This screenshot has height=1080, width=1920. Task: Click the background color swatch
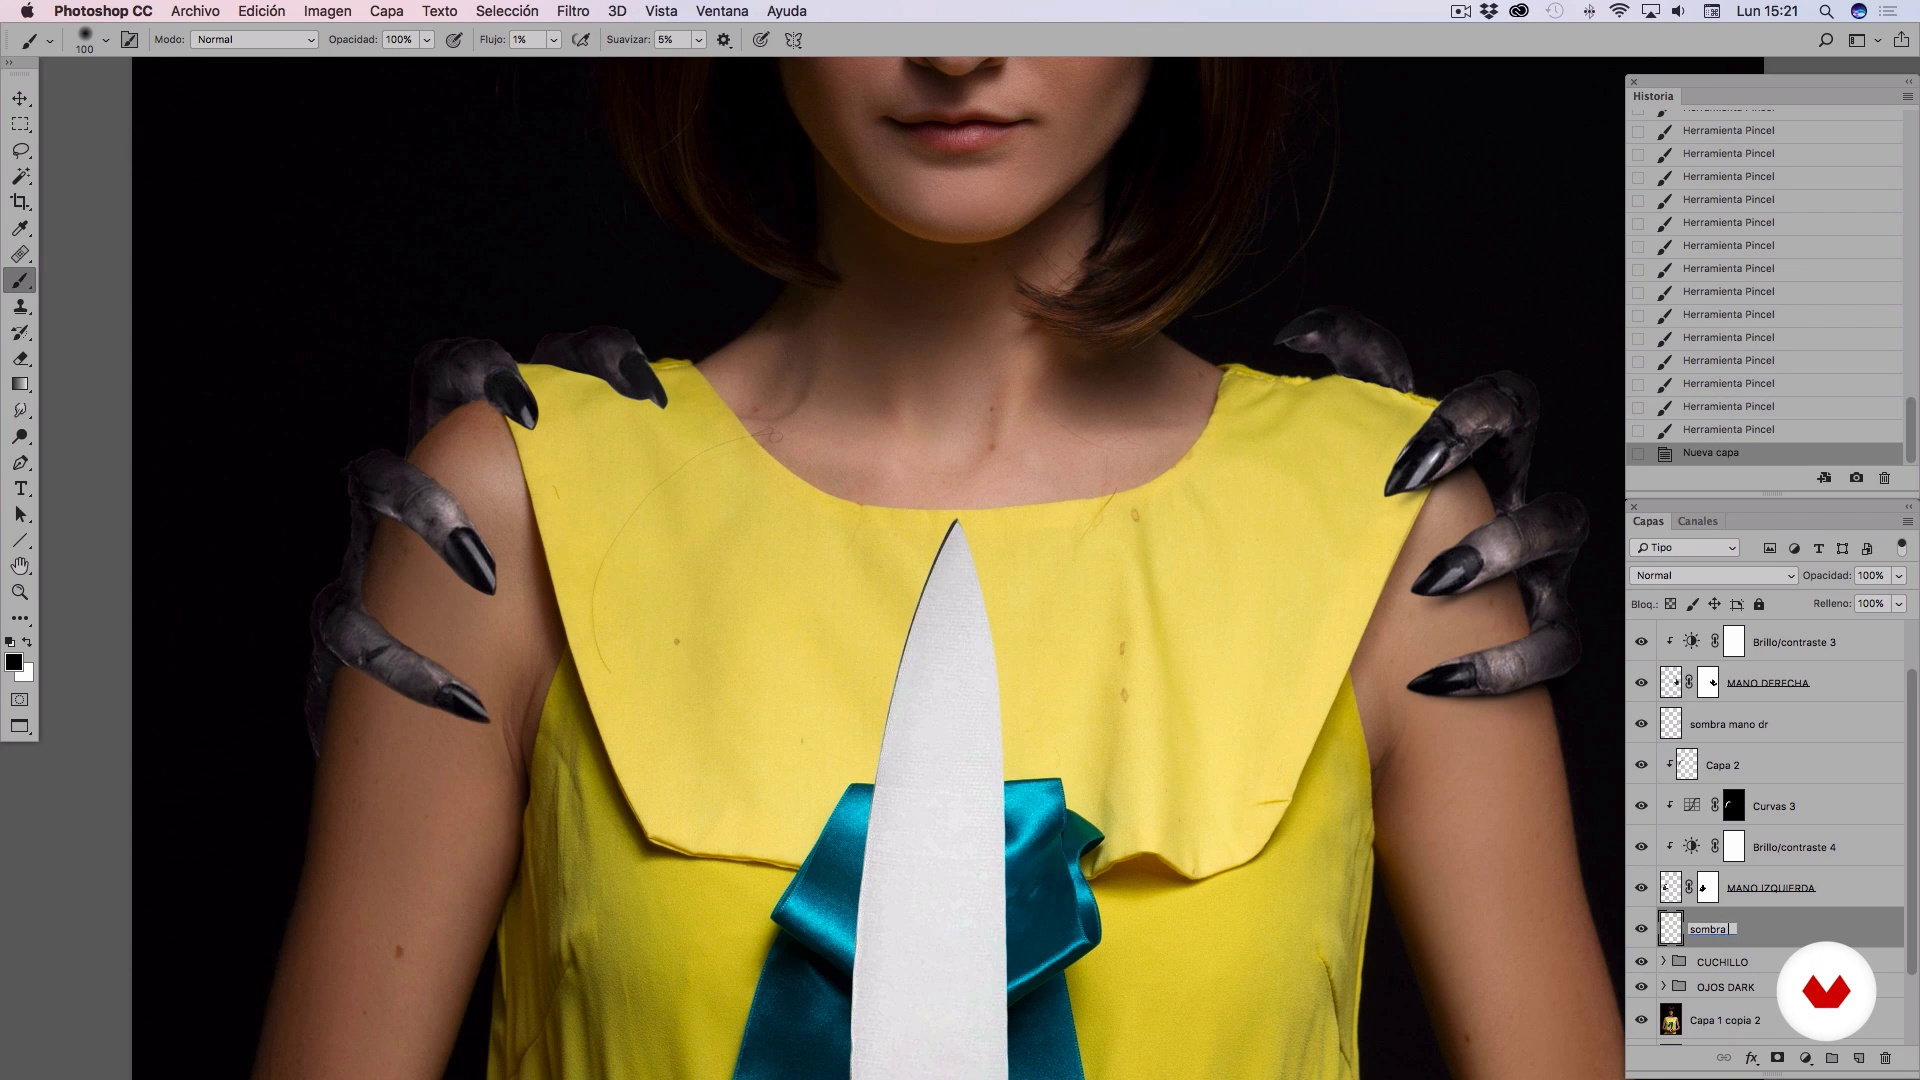point(27,675)
